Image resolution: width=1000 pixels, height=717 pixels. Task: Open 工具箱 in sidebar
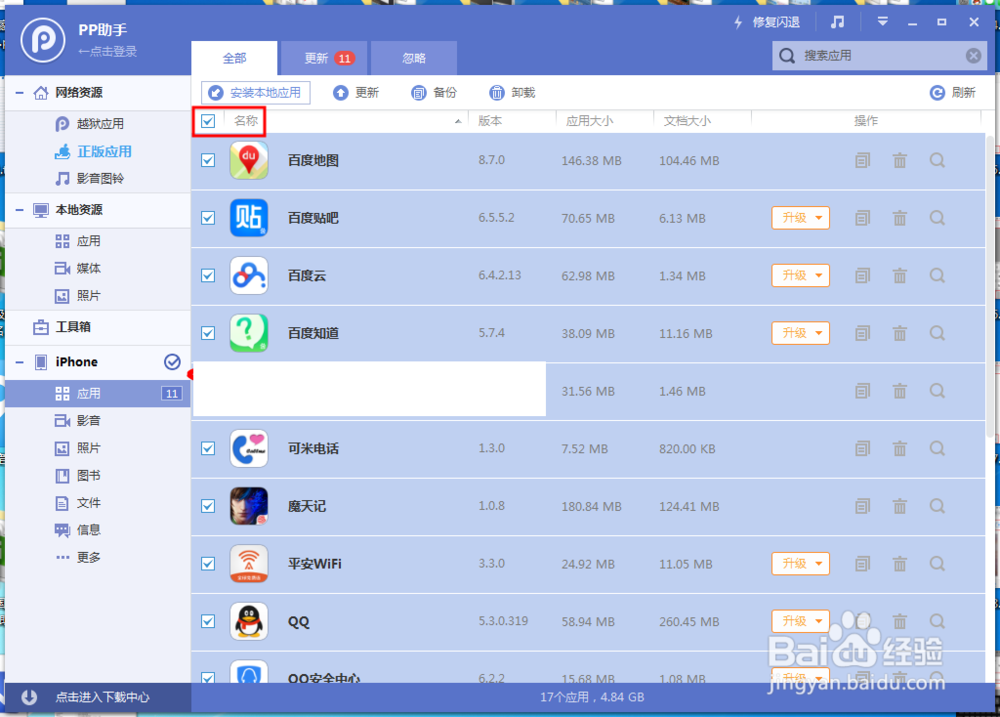tap(62, 327)
